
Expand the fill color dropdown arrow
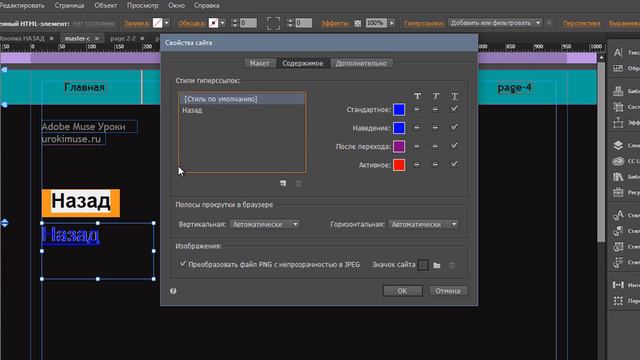[166, 23]
